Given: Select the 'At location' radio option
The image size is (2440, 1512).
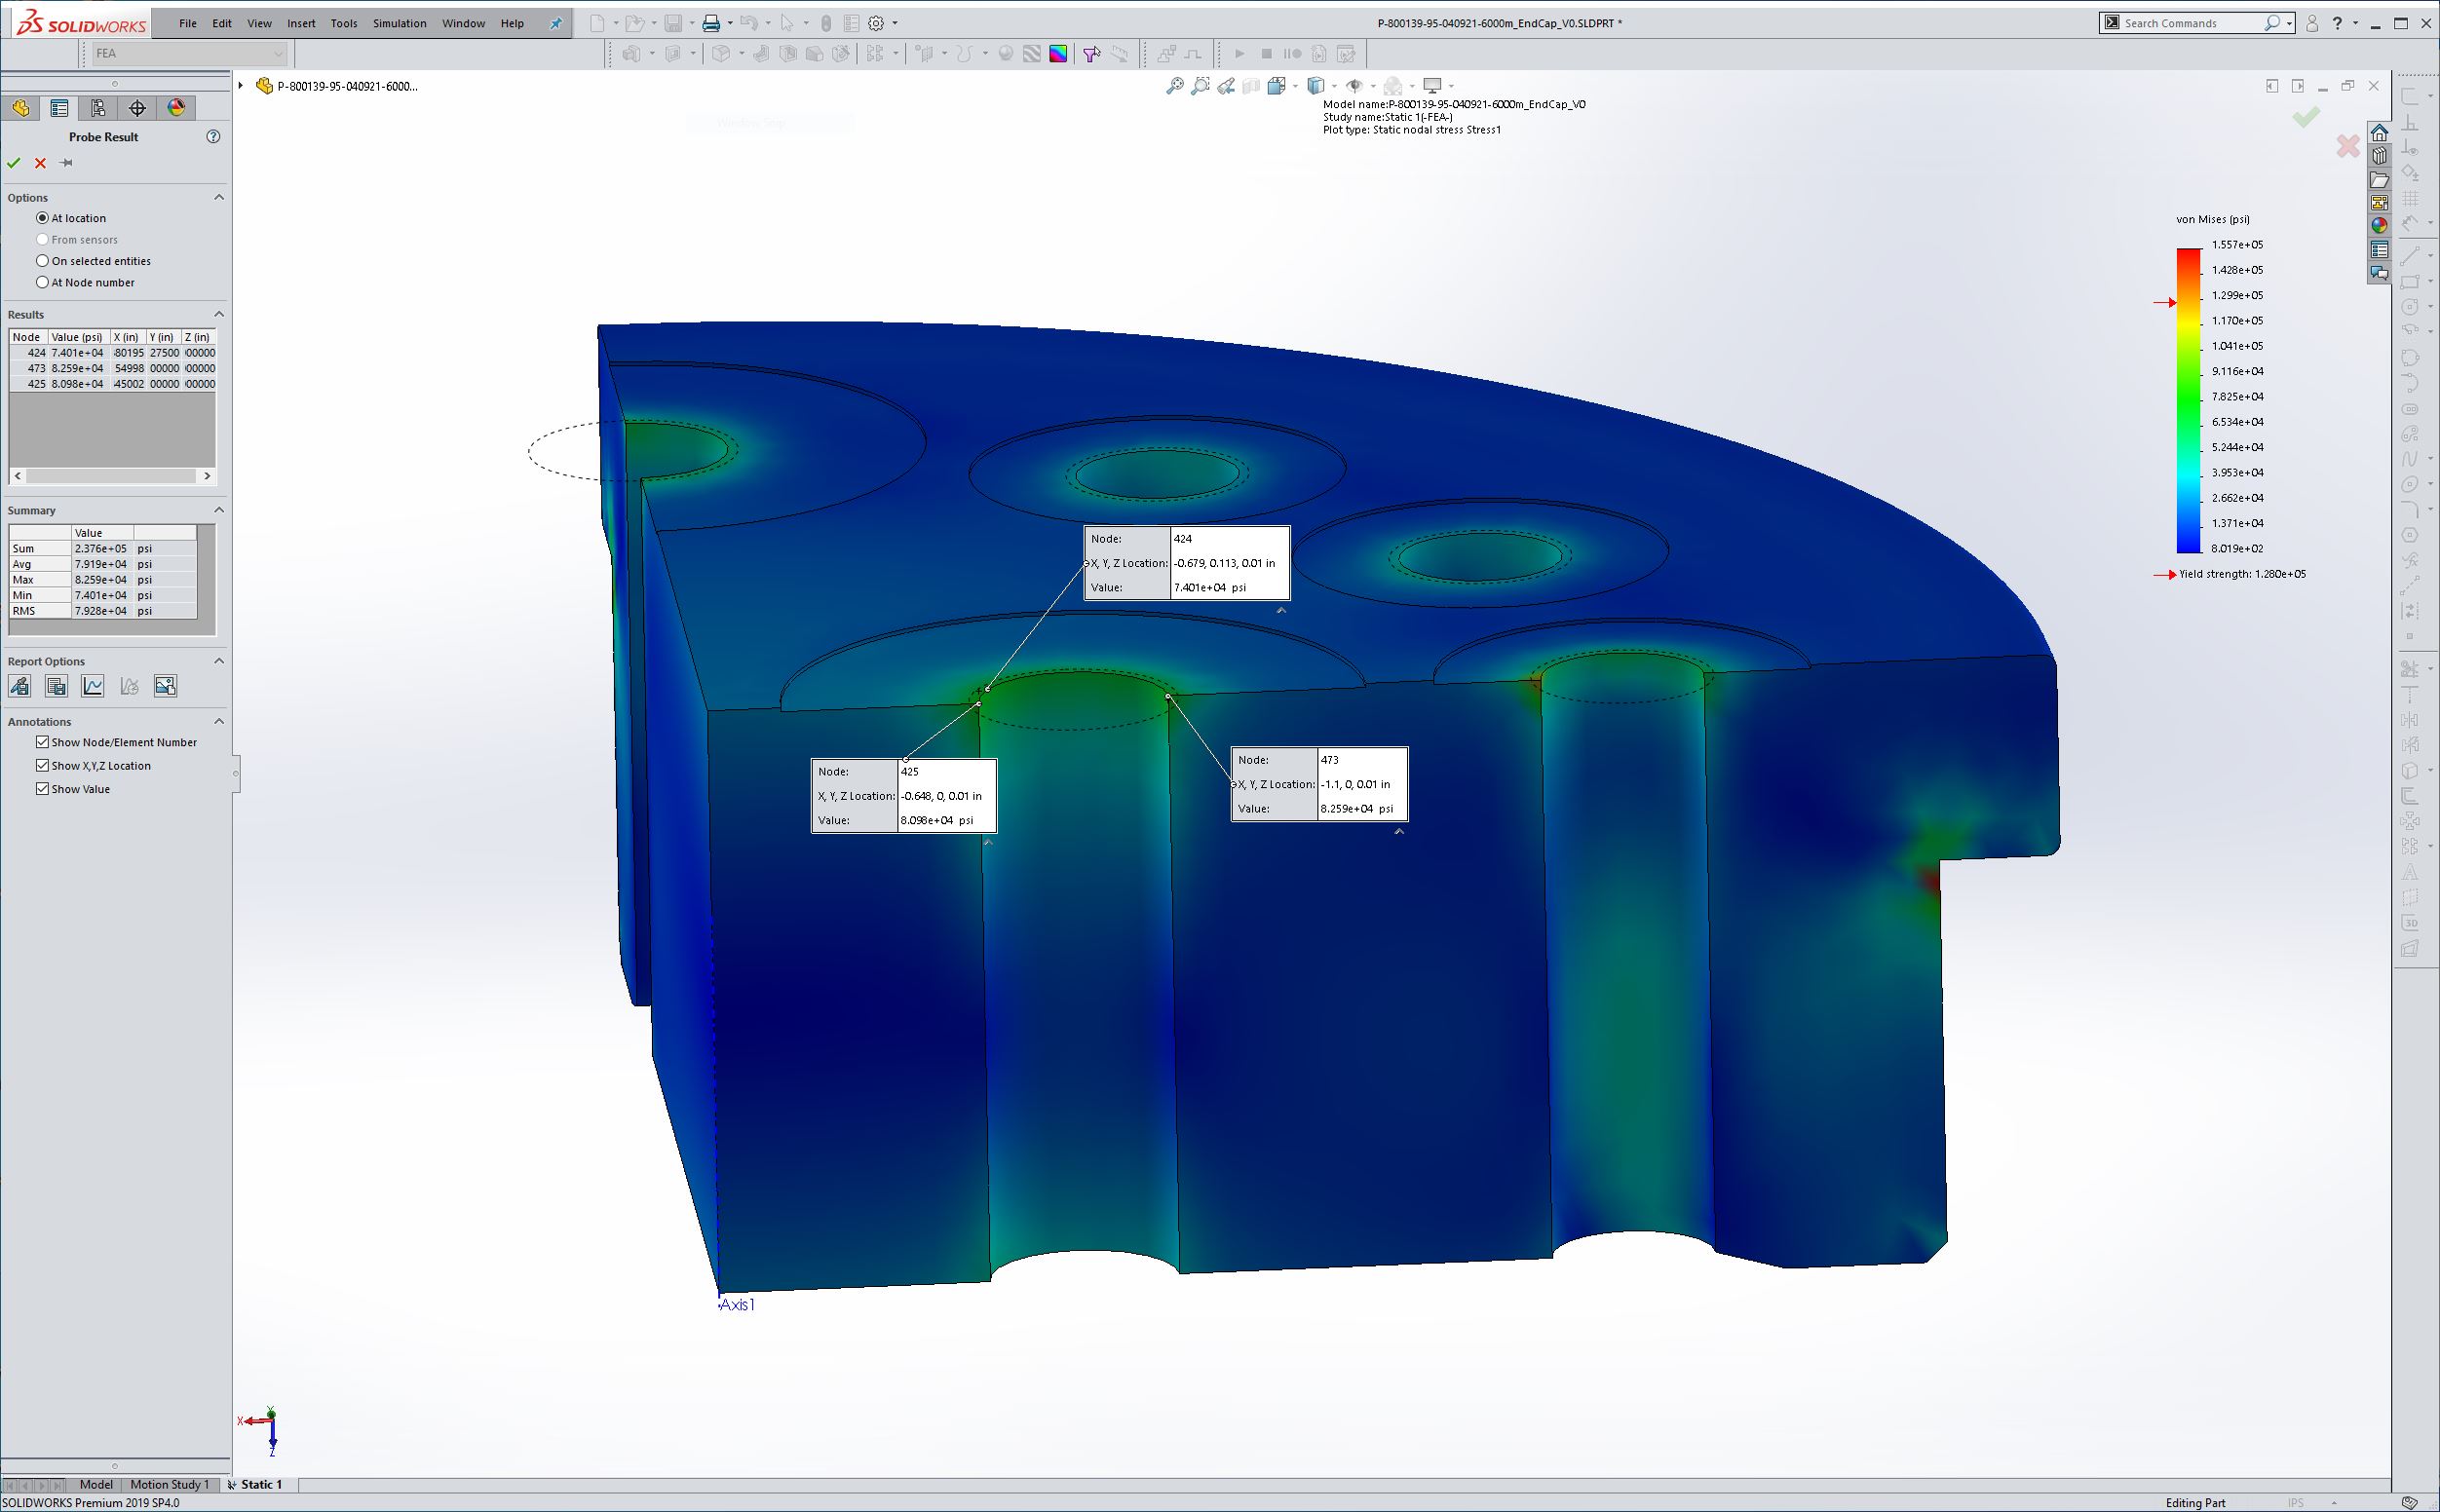Looking at the screenshot, I should click(x=42, y=218).
